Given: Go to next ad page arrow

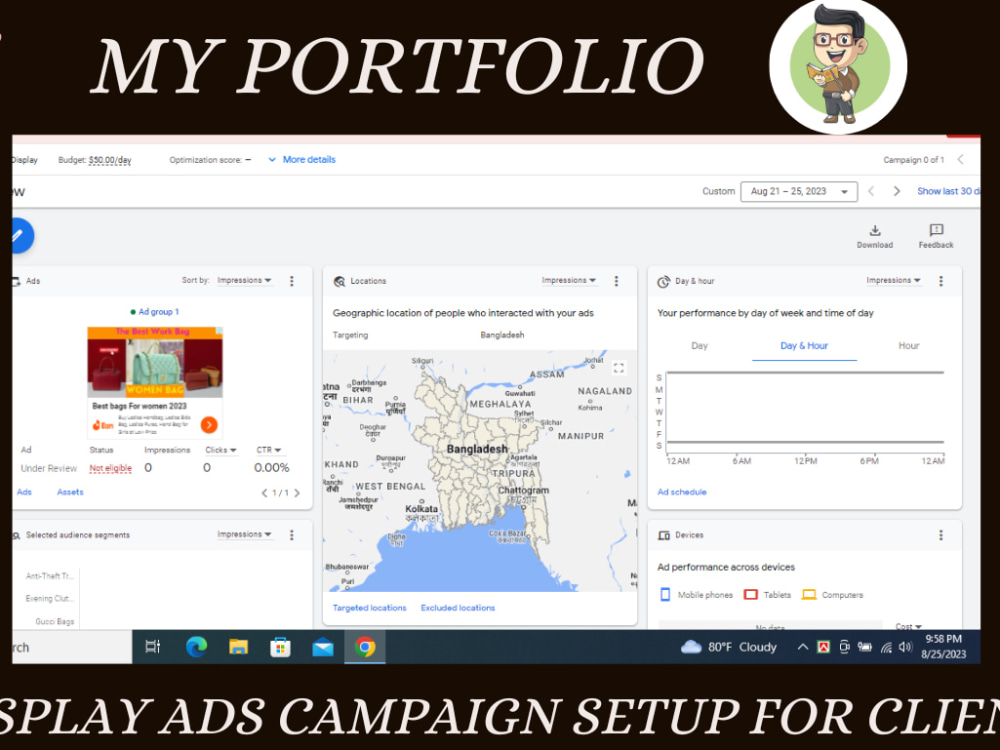Looking at the screenshot, I should click(297, 493).
